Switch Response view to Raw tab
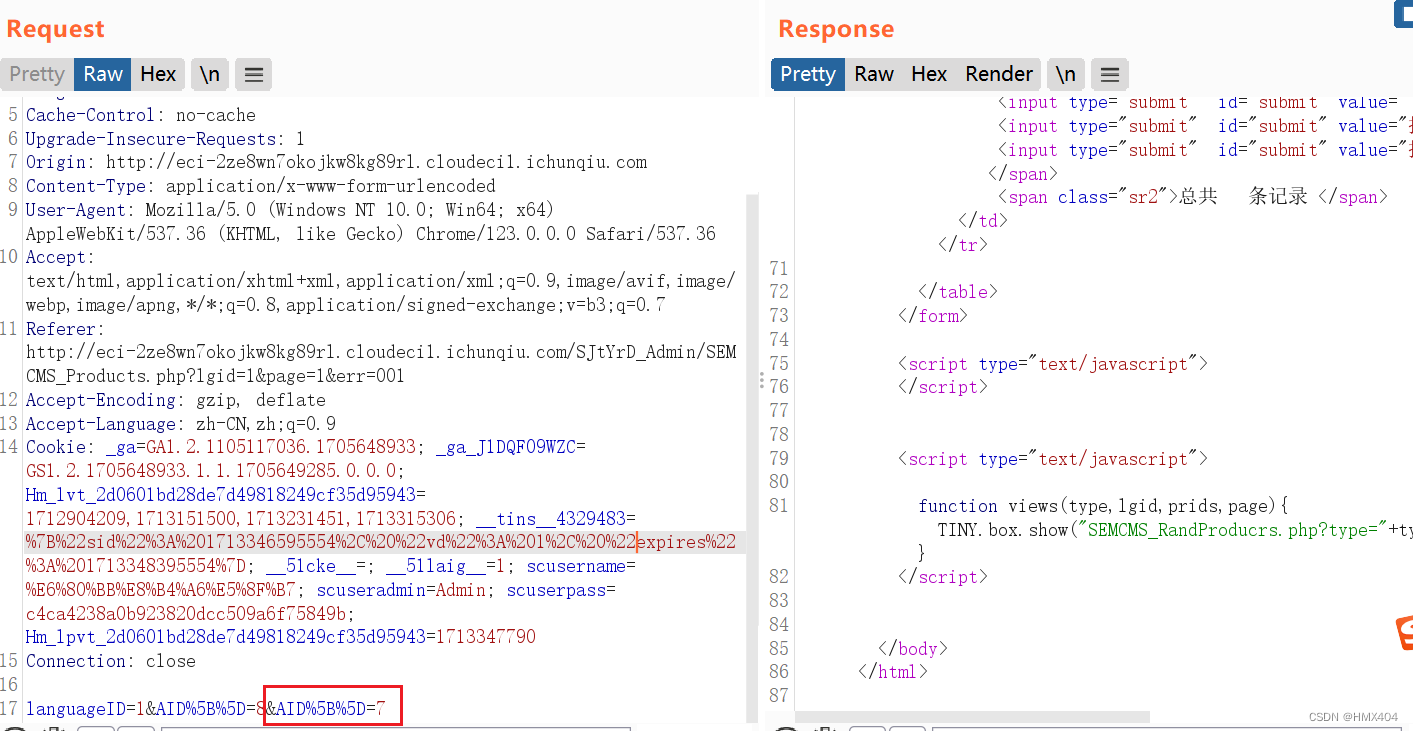 click(x=874, y=74)
